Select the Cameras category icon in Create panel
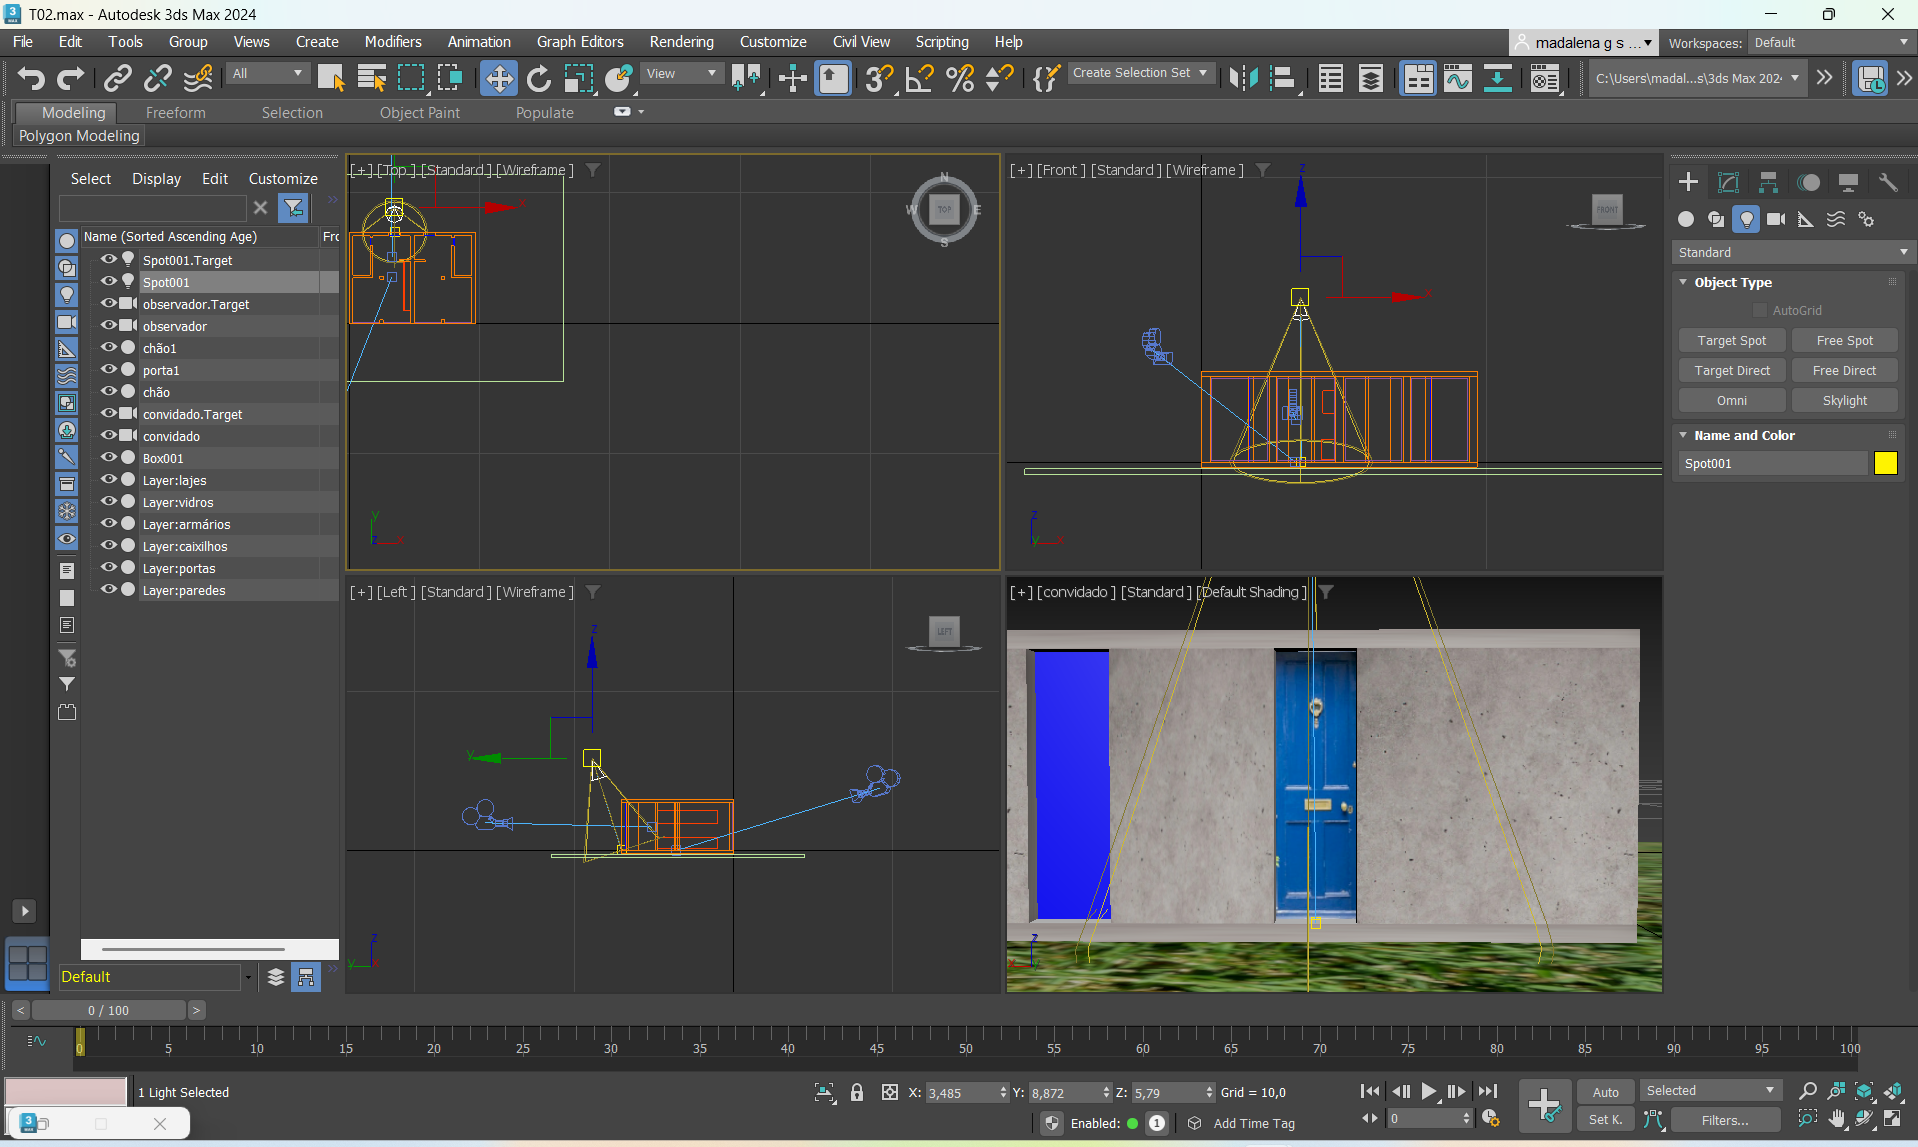Screen dimensions: 1918x1147 point(1776,219)
